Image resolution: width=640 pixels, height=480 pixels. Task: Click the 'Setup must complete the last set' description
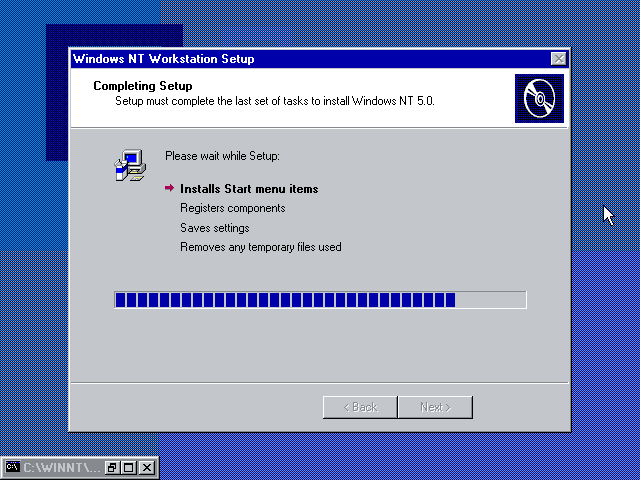click(275, 101)
